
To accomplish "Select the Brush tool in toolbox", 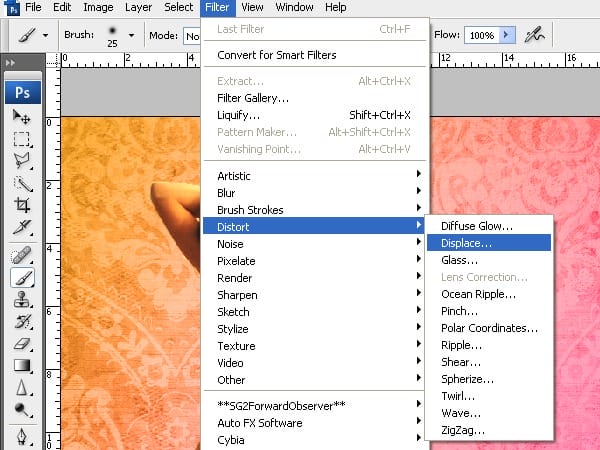I will (23, 277).
